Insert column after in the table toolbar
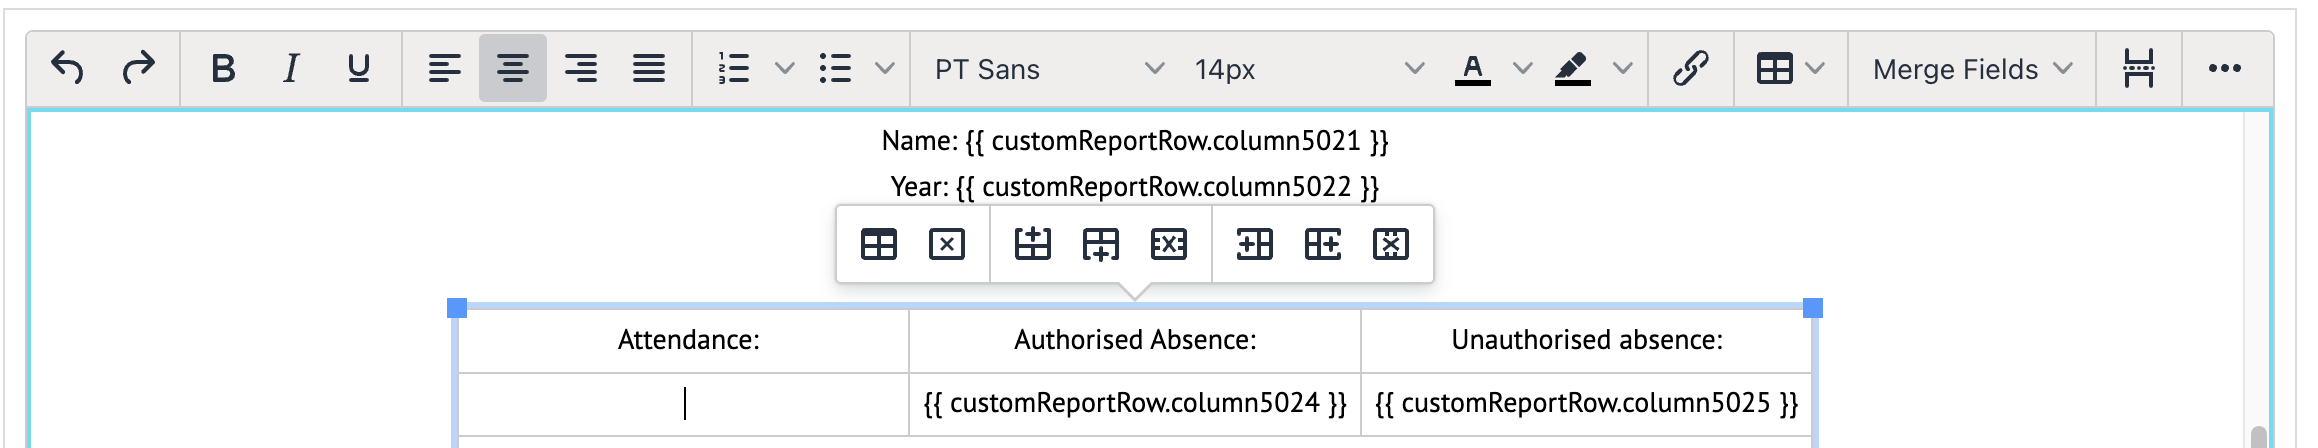The width and height of the screenshot is (2318, 448). (x=1322, y=244)
